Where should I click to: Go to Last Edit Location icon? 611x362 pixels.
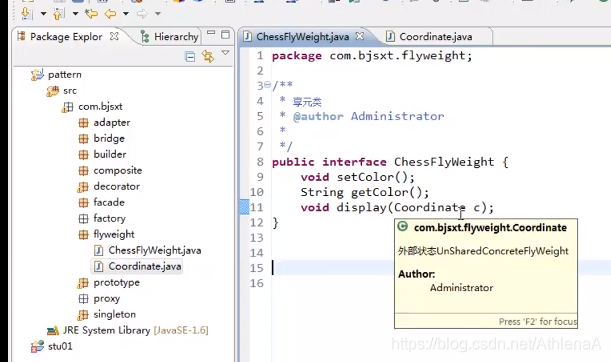pyautogui.click(x=91, y=14)
